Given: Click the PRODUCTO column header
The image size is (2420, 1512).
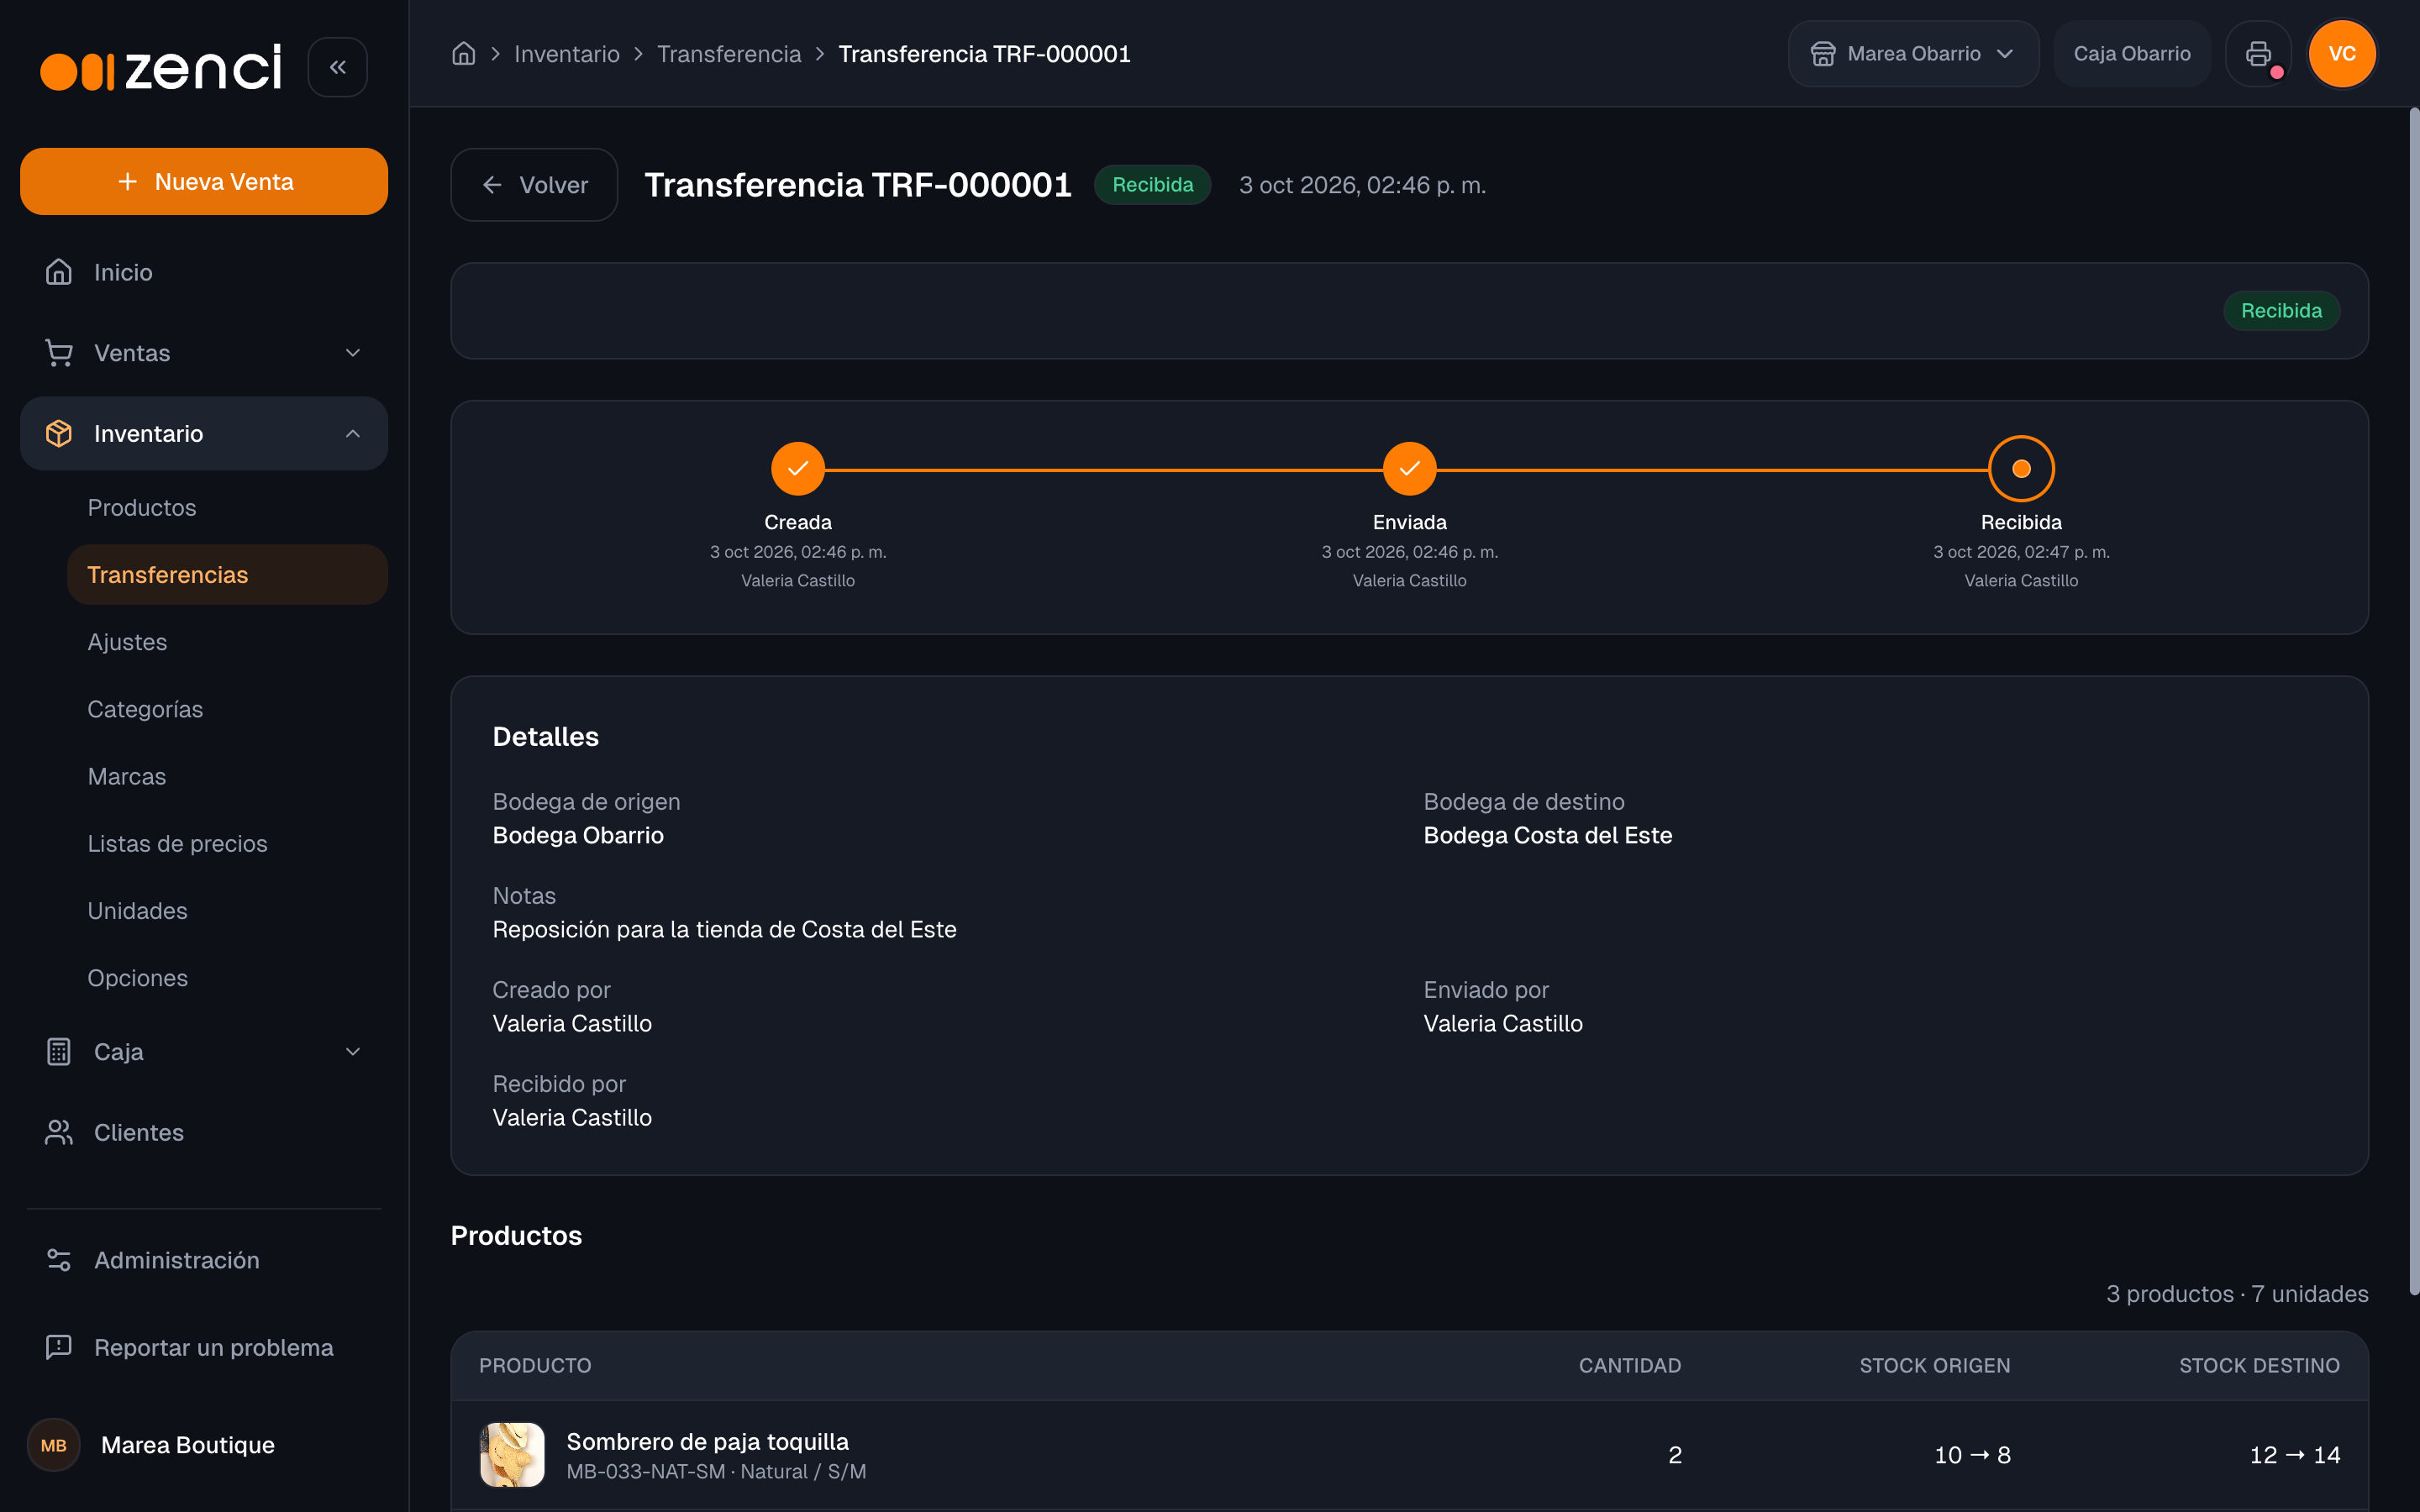Looking at the screenshot, I should coord(535,1366).
